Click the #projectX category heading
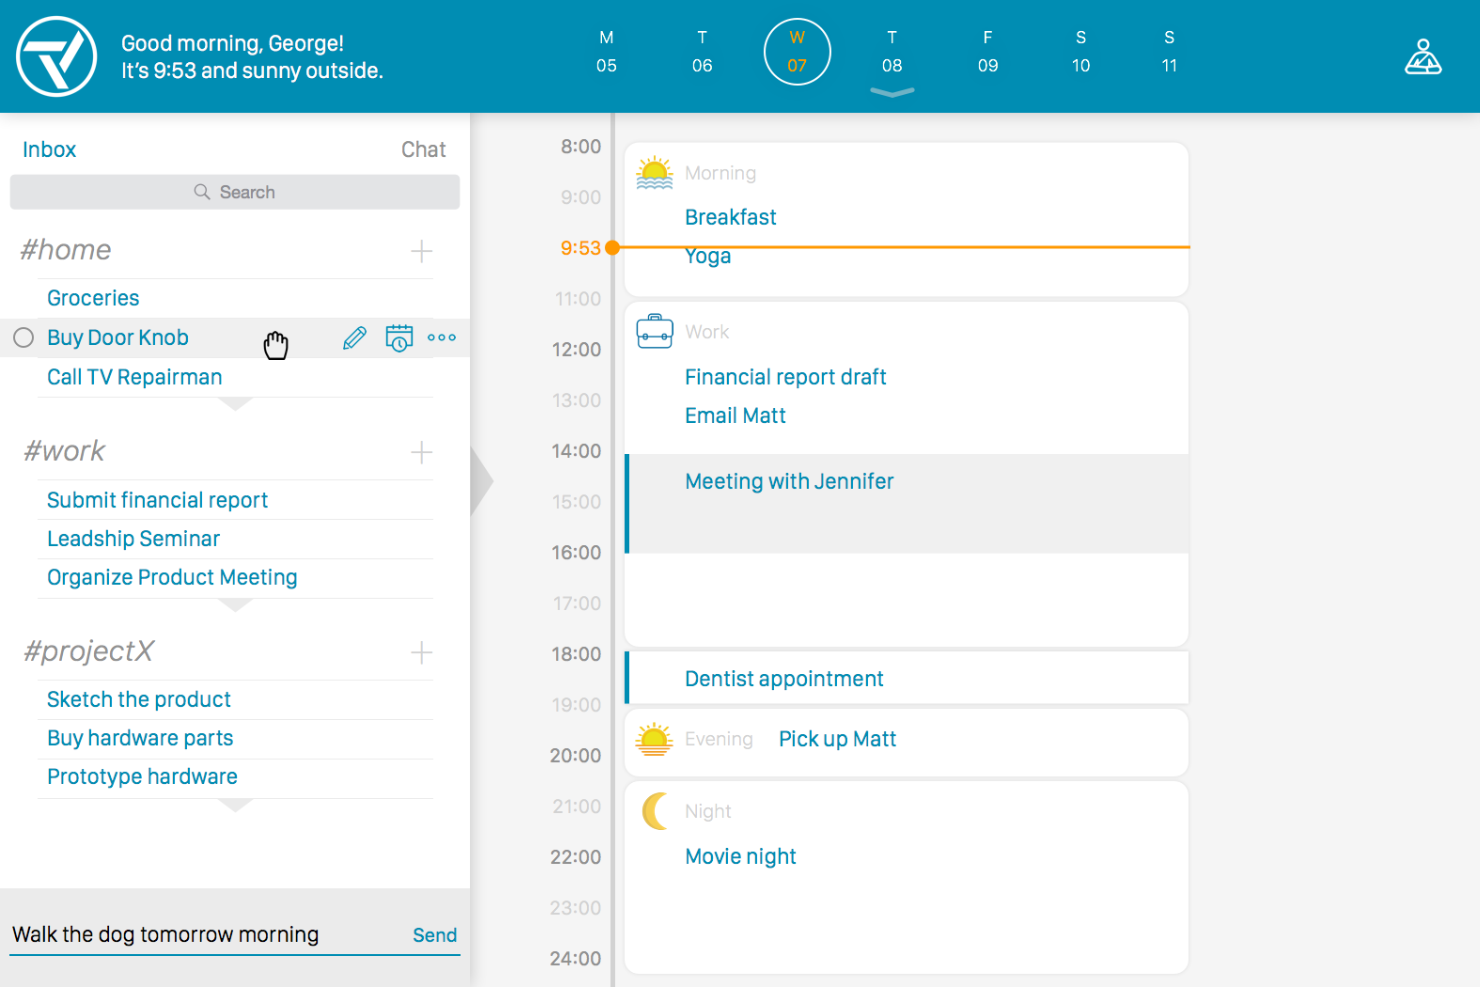Viewport: 1480px width, 987px height. [x=89, y=651]
